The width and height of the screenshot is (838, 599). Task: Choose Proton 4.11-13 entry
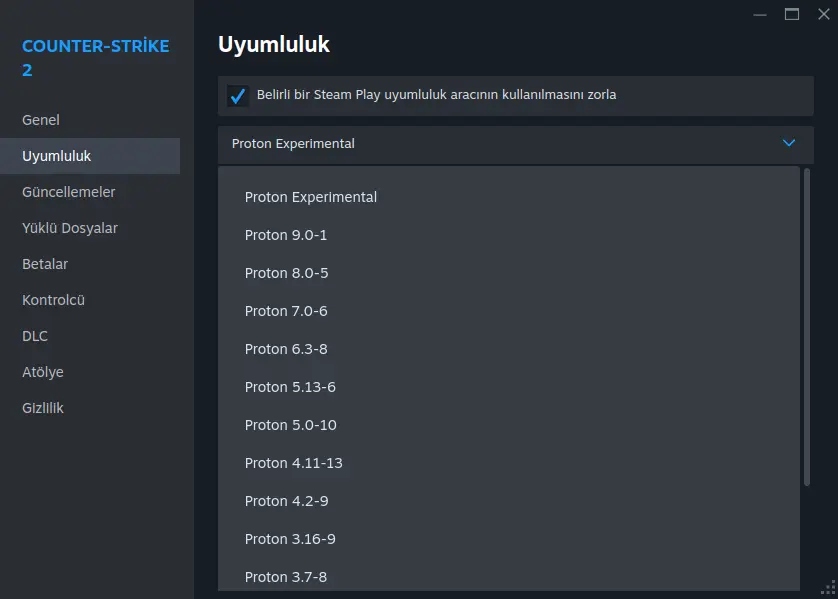(x=508, y=463)
